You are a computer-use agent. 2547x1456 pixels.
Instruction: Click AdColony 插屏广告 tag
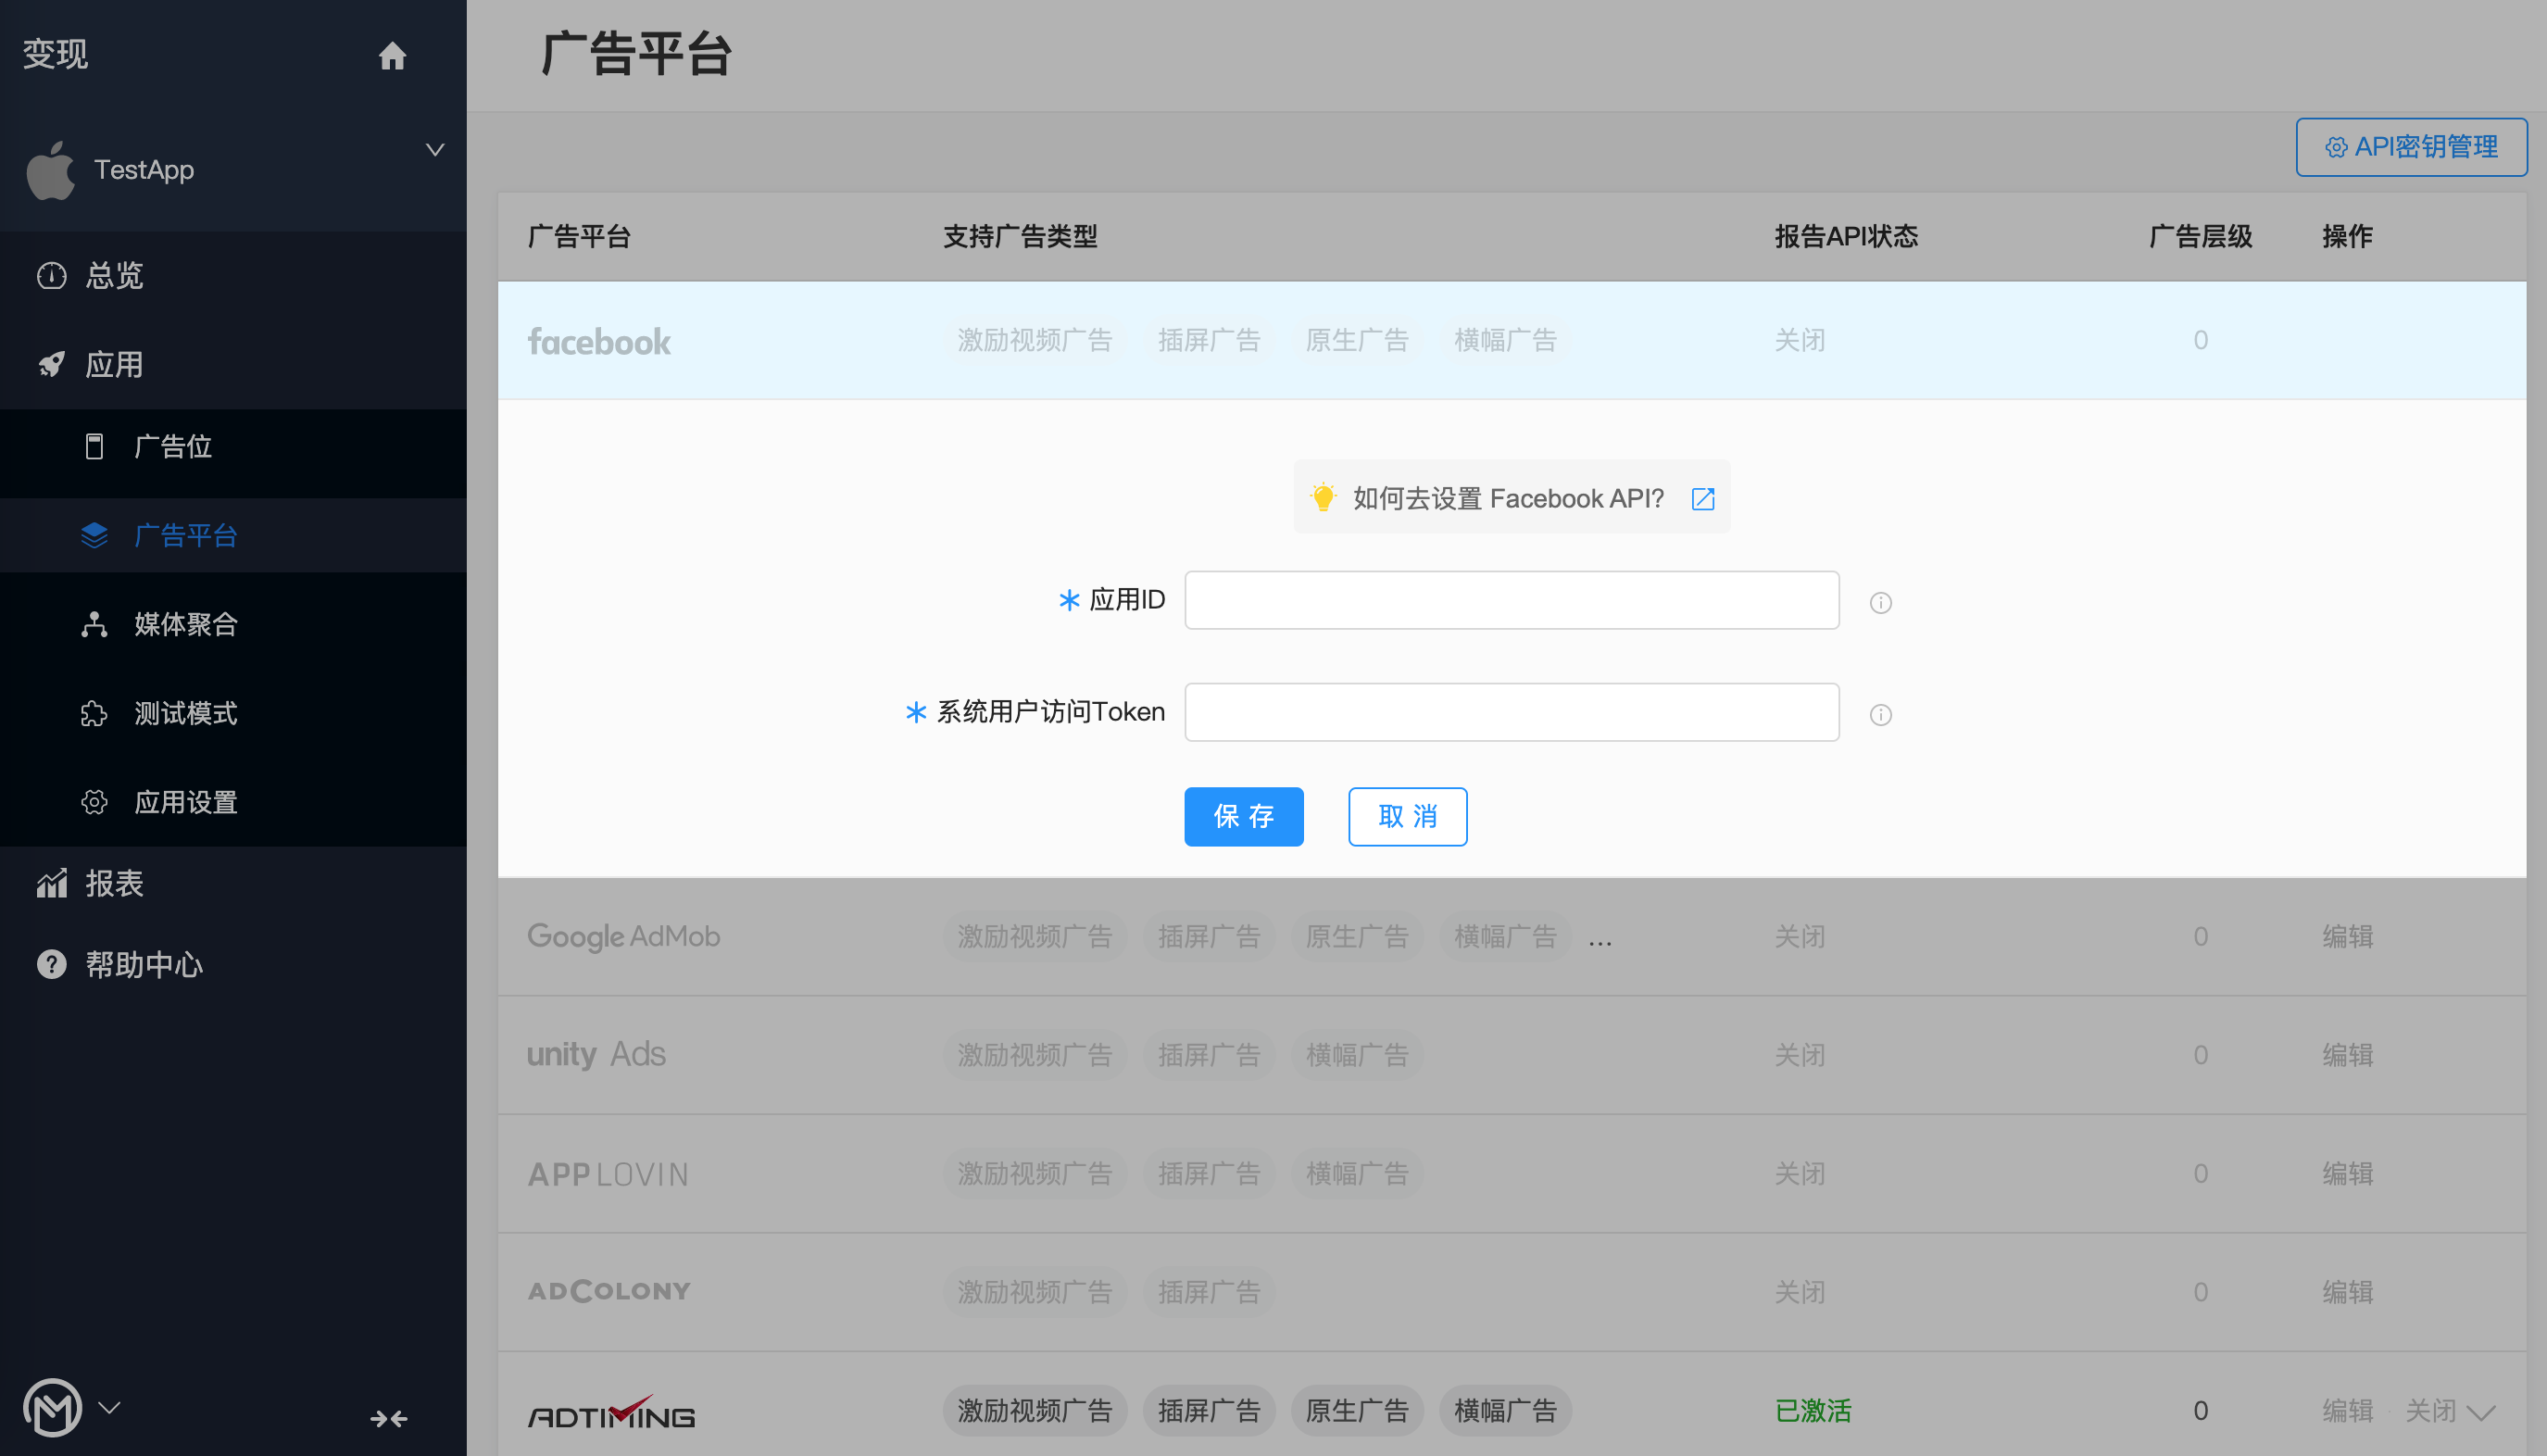tap(1209, 1292)
